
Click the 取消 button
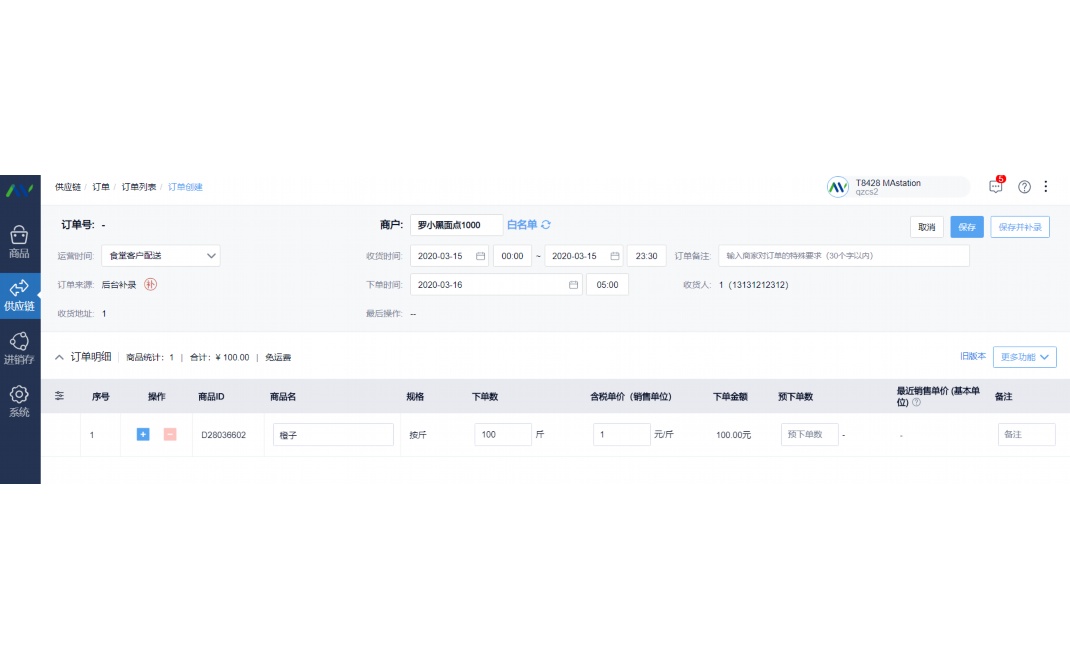pos(926,227)
